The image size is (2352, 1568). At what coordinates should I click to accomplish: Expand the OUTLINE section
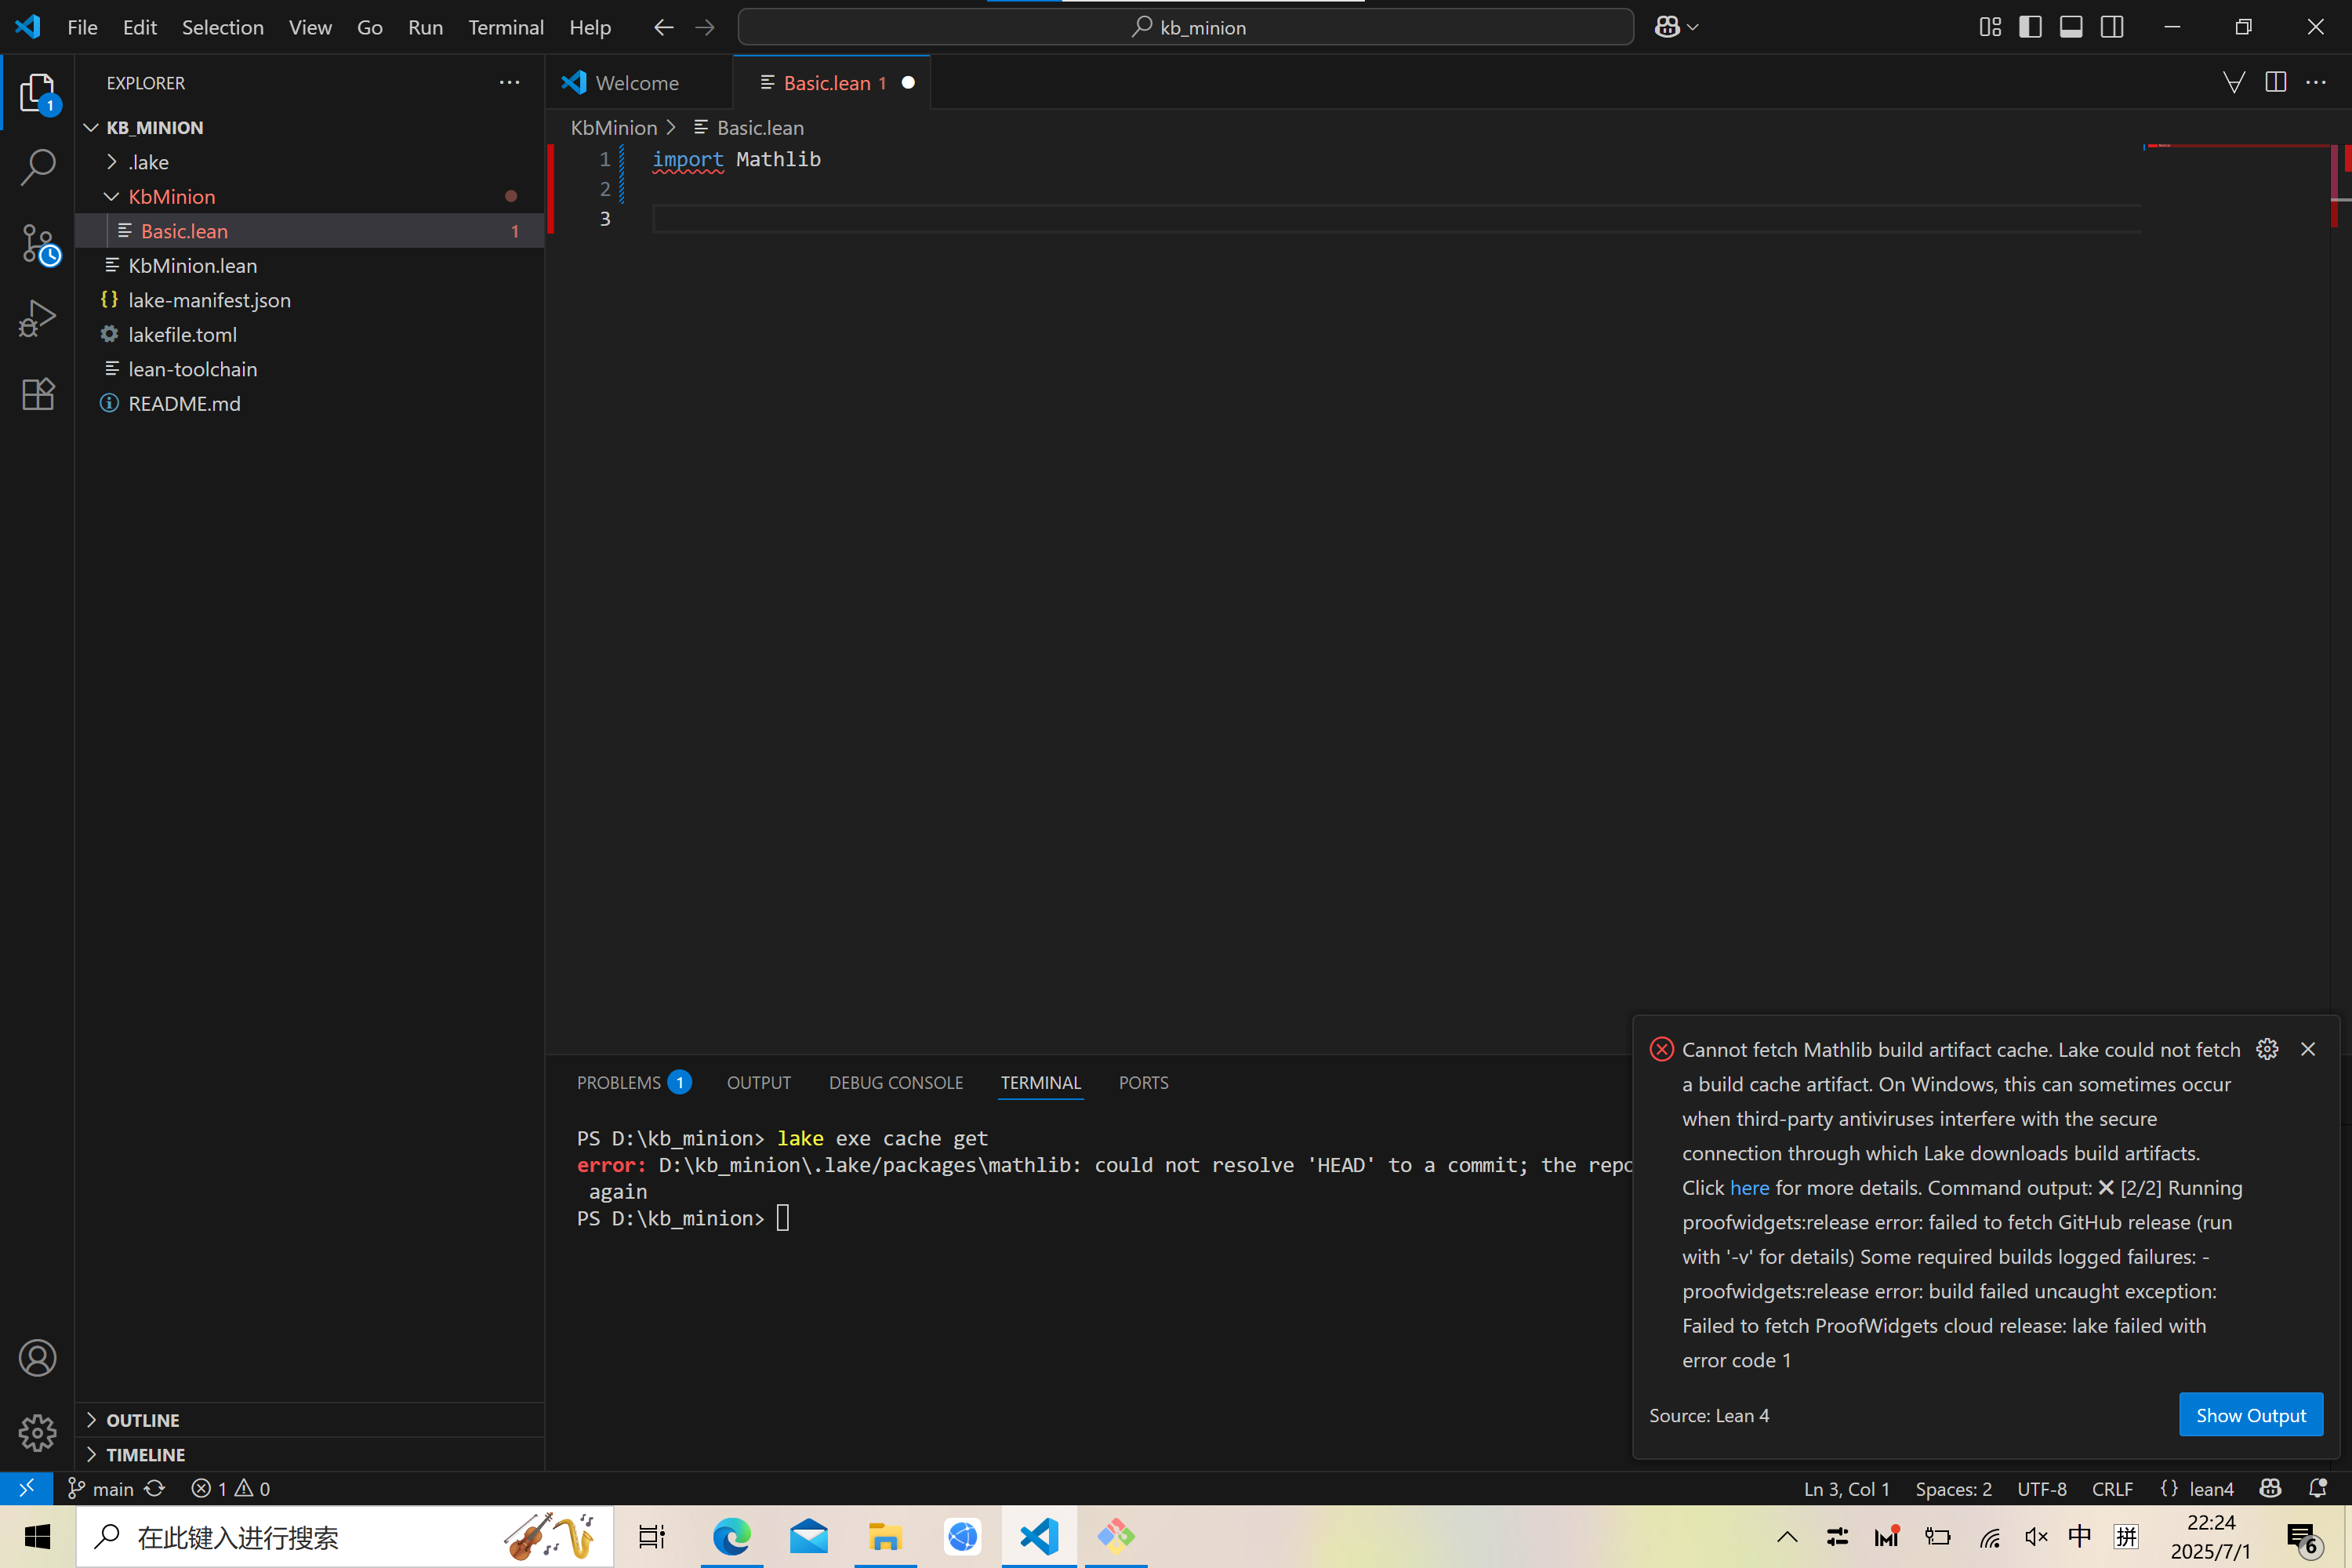pyautogui.click(x=143, y=1420)
